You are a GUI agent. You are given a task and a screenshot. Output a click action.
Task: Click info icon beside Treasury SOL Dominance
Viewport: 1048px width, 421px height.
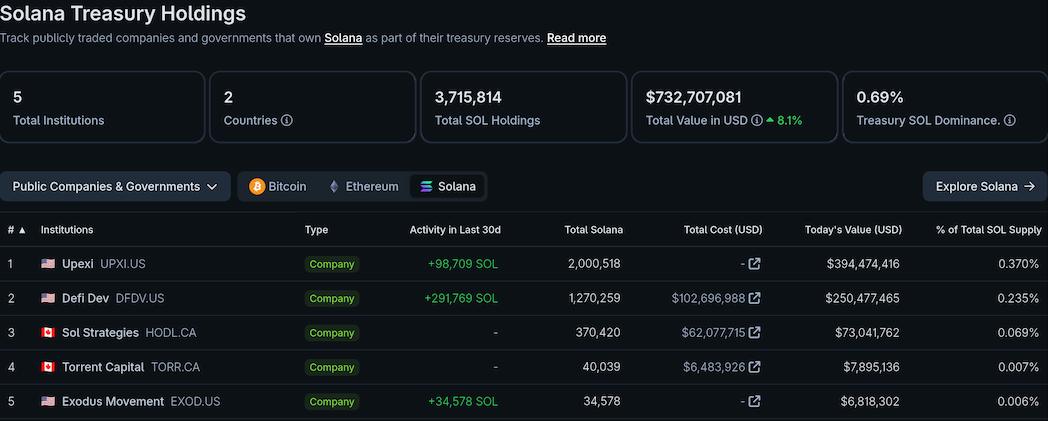(x=1010, y=121)
